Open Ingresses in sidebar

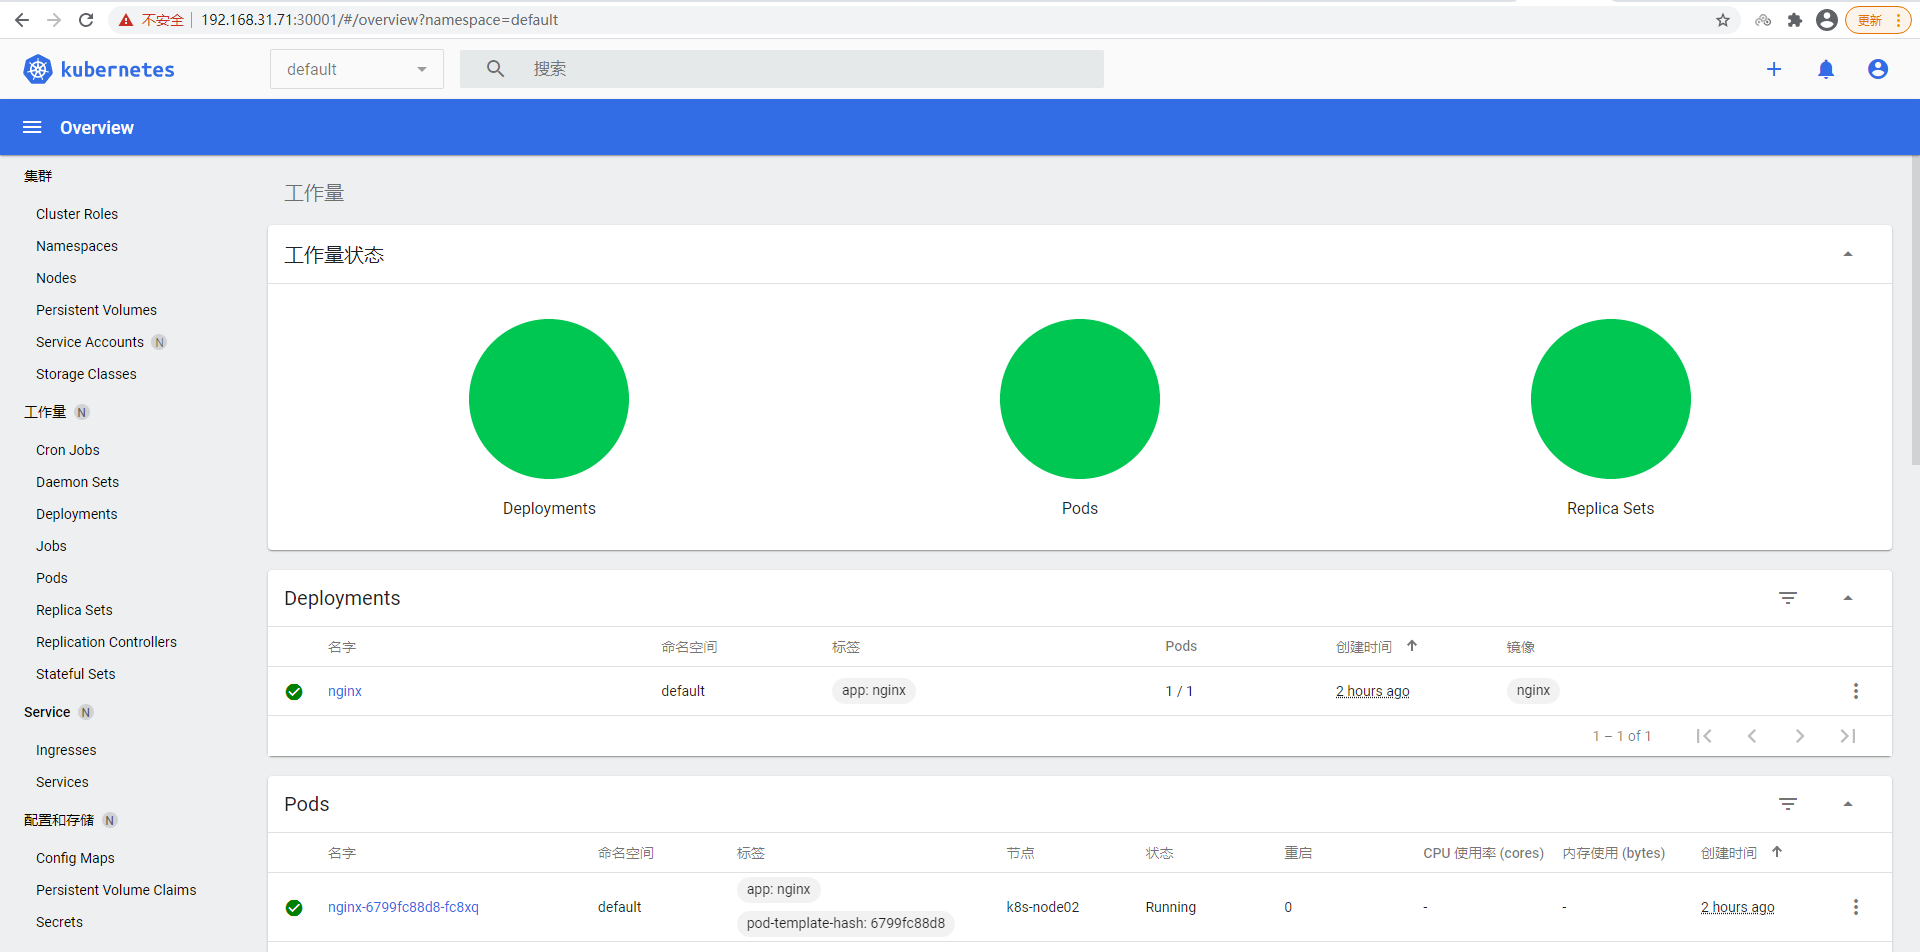66,750
